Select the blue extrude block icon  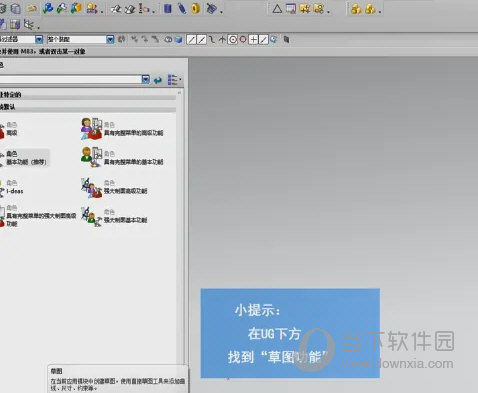[168, 8]
